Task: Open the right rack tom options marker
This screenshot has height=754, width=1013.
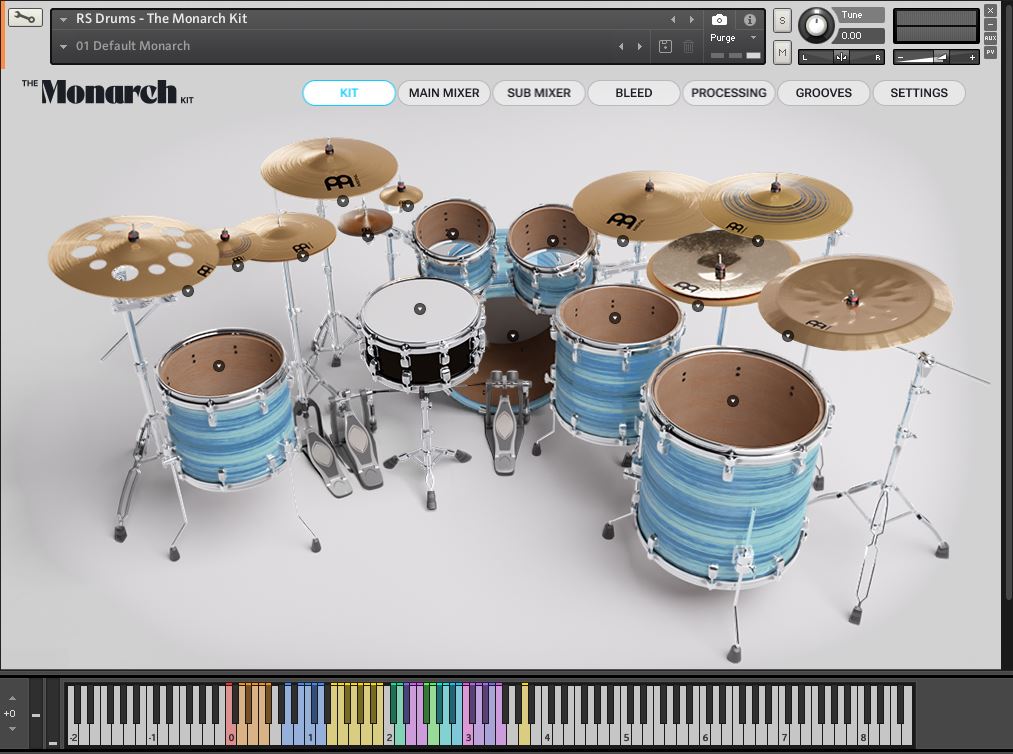Action: pos(552,241)
